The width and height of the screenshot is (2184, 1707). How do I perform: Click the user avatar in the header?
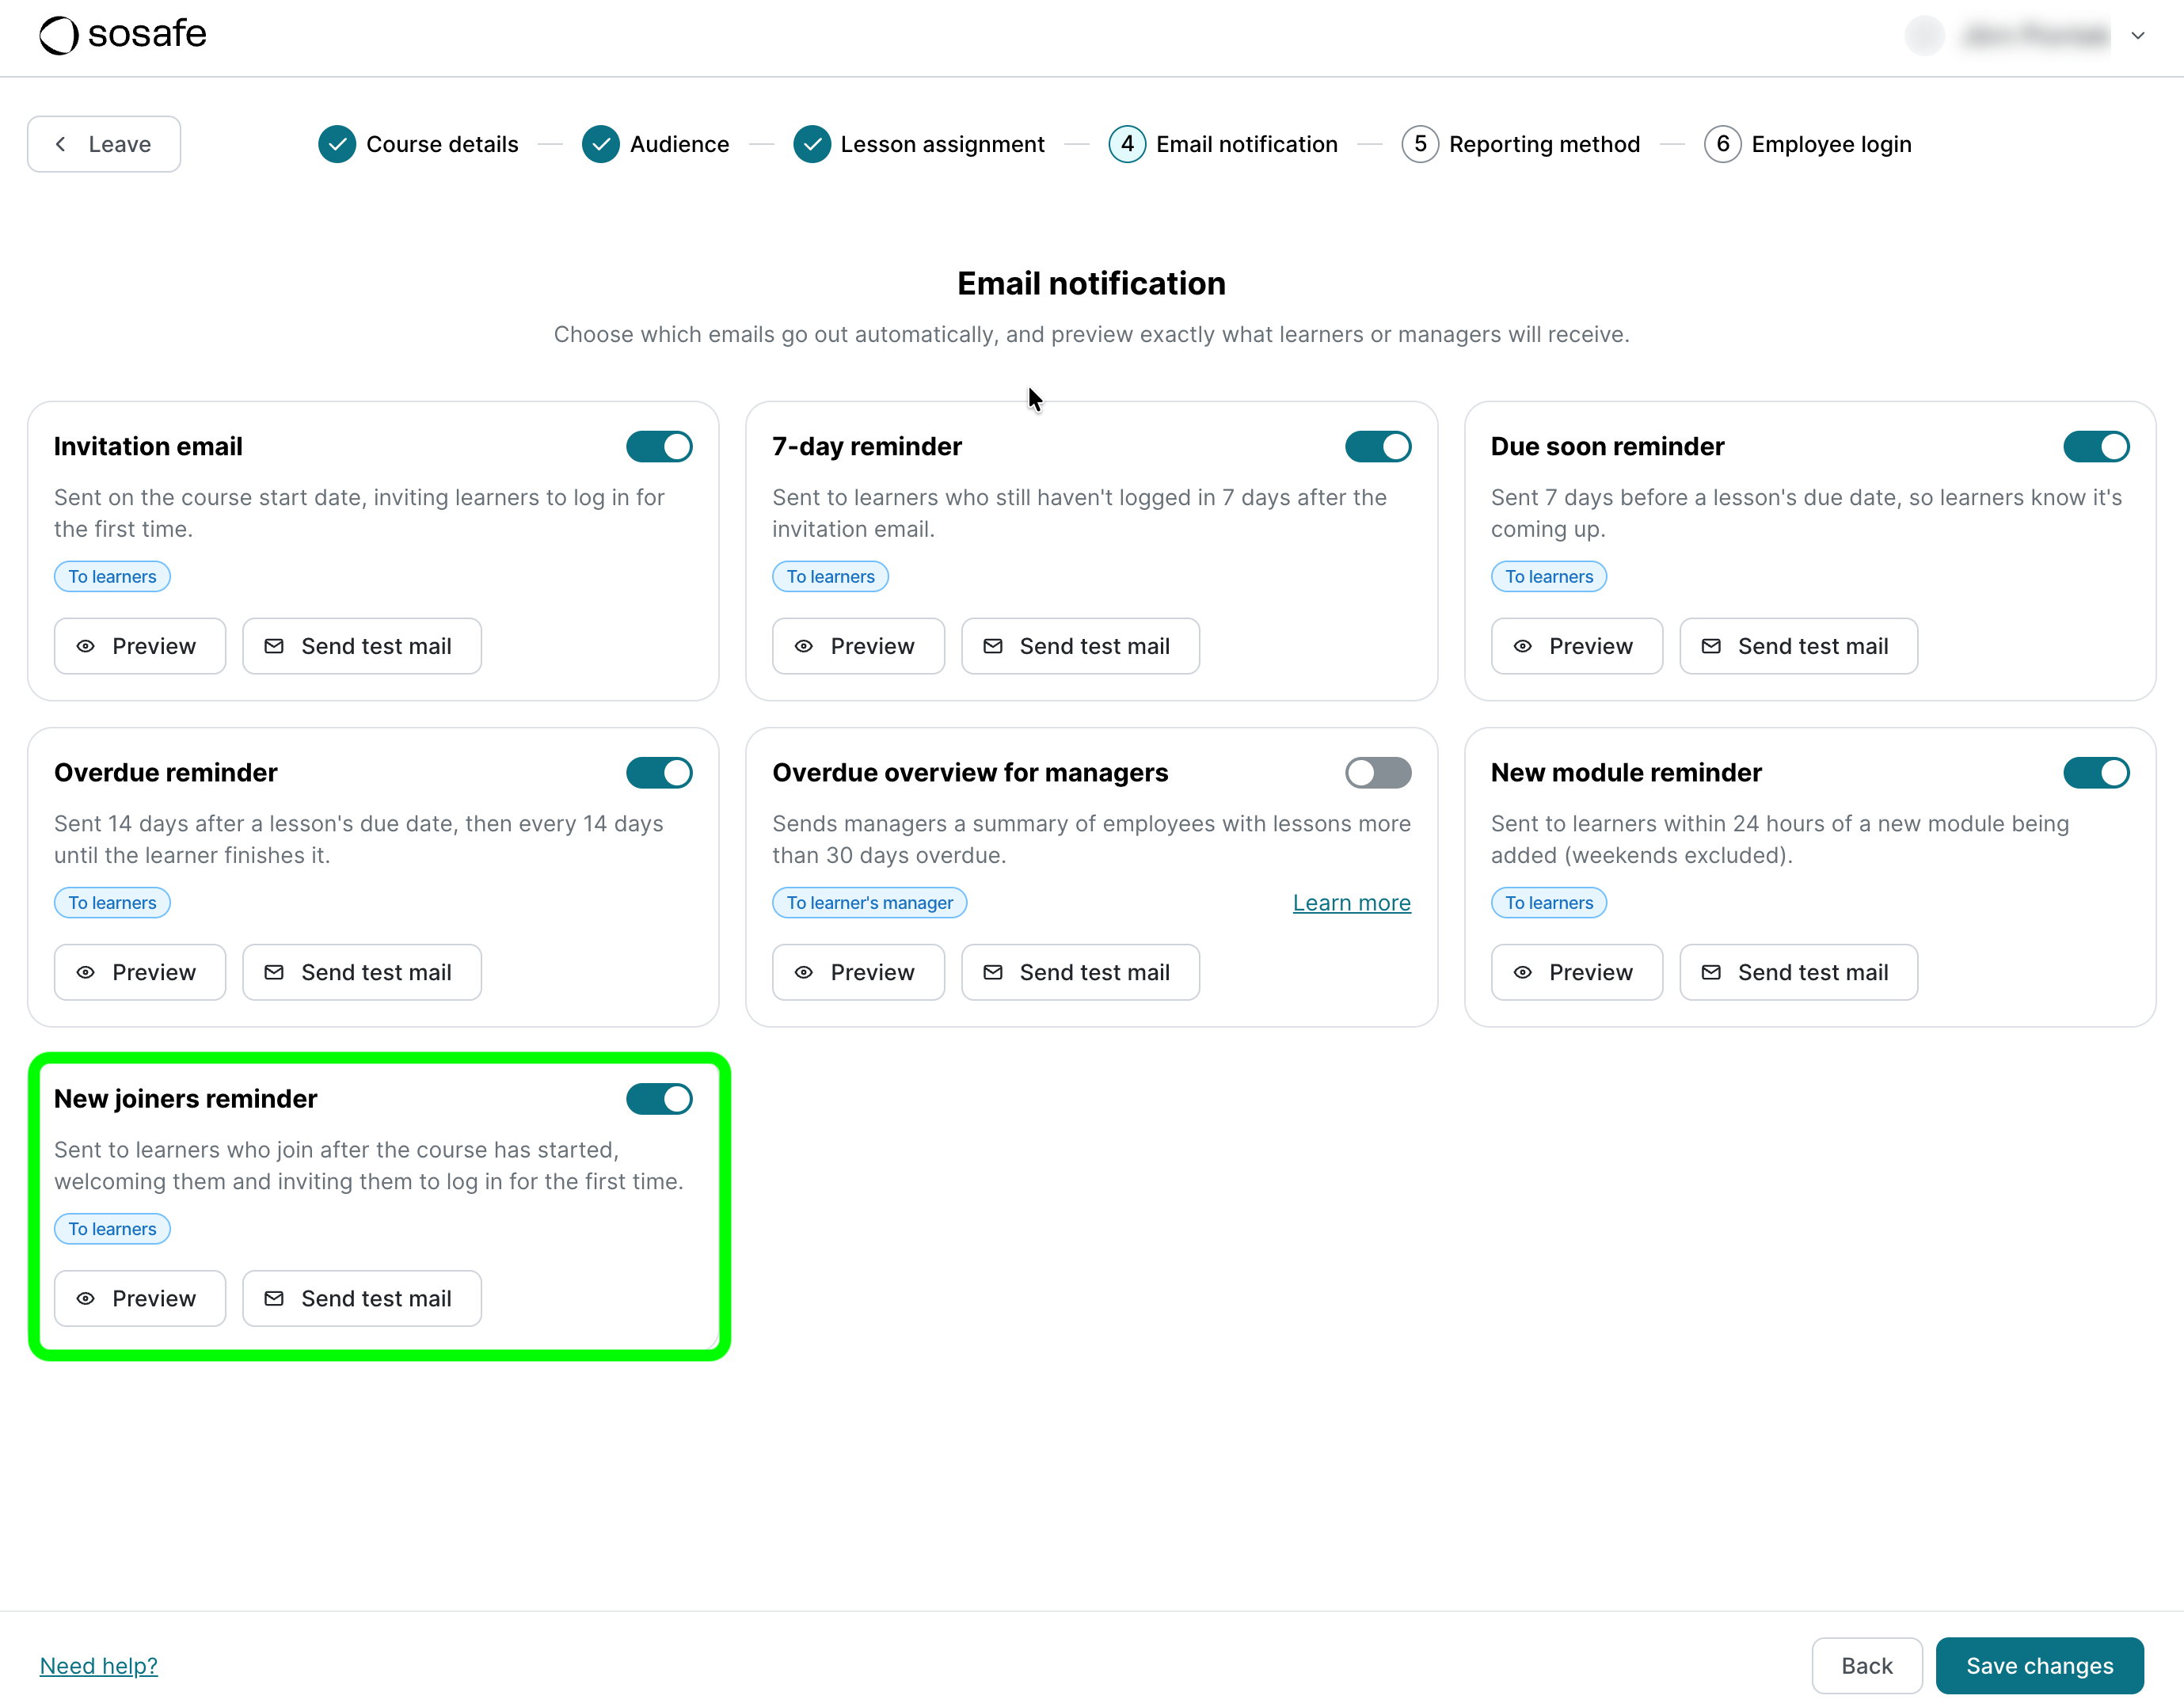click(1924, 36)
